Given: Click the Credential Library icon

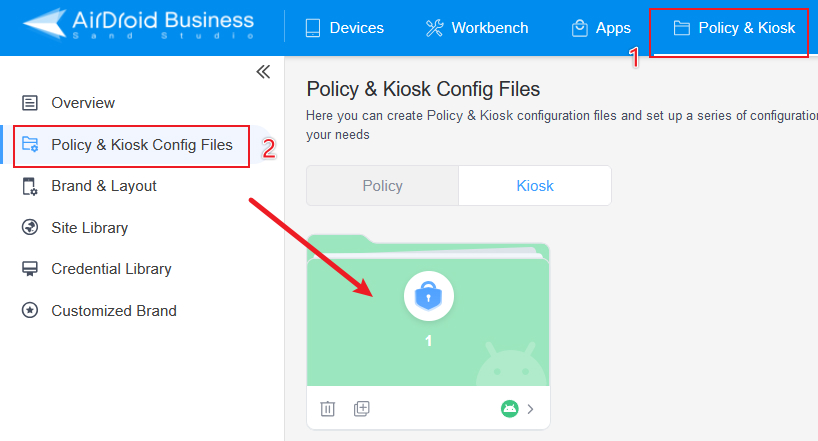Looking at the screenshot, I should click(30, 269).
